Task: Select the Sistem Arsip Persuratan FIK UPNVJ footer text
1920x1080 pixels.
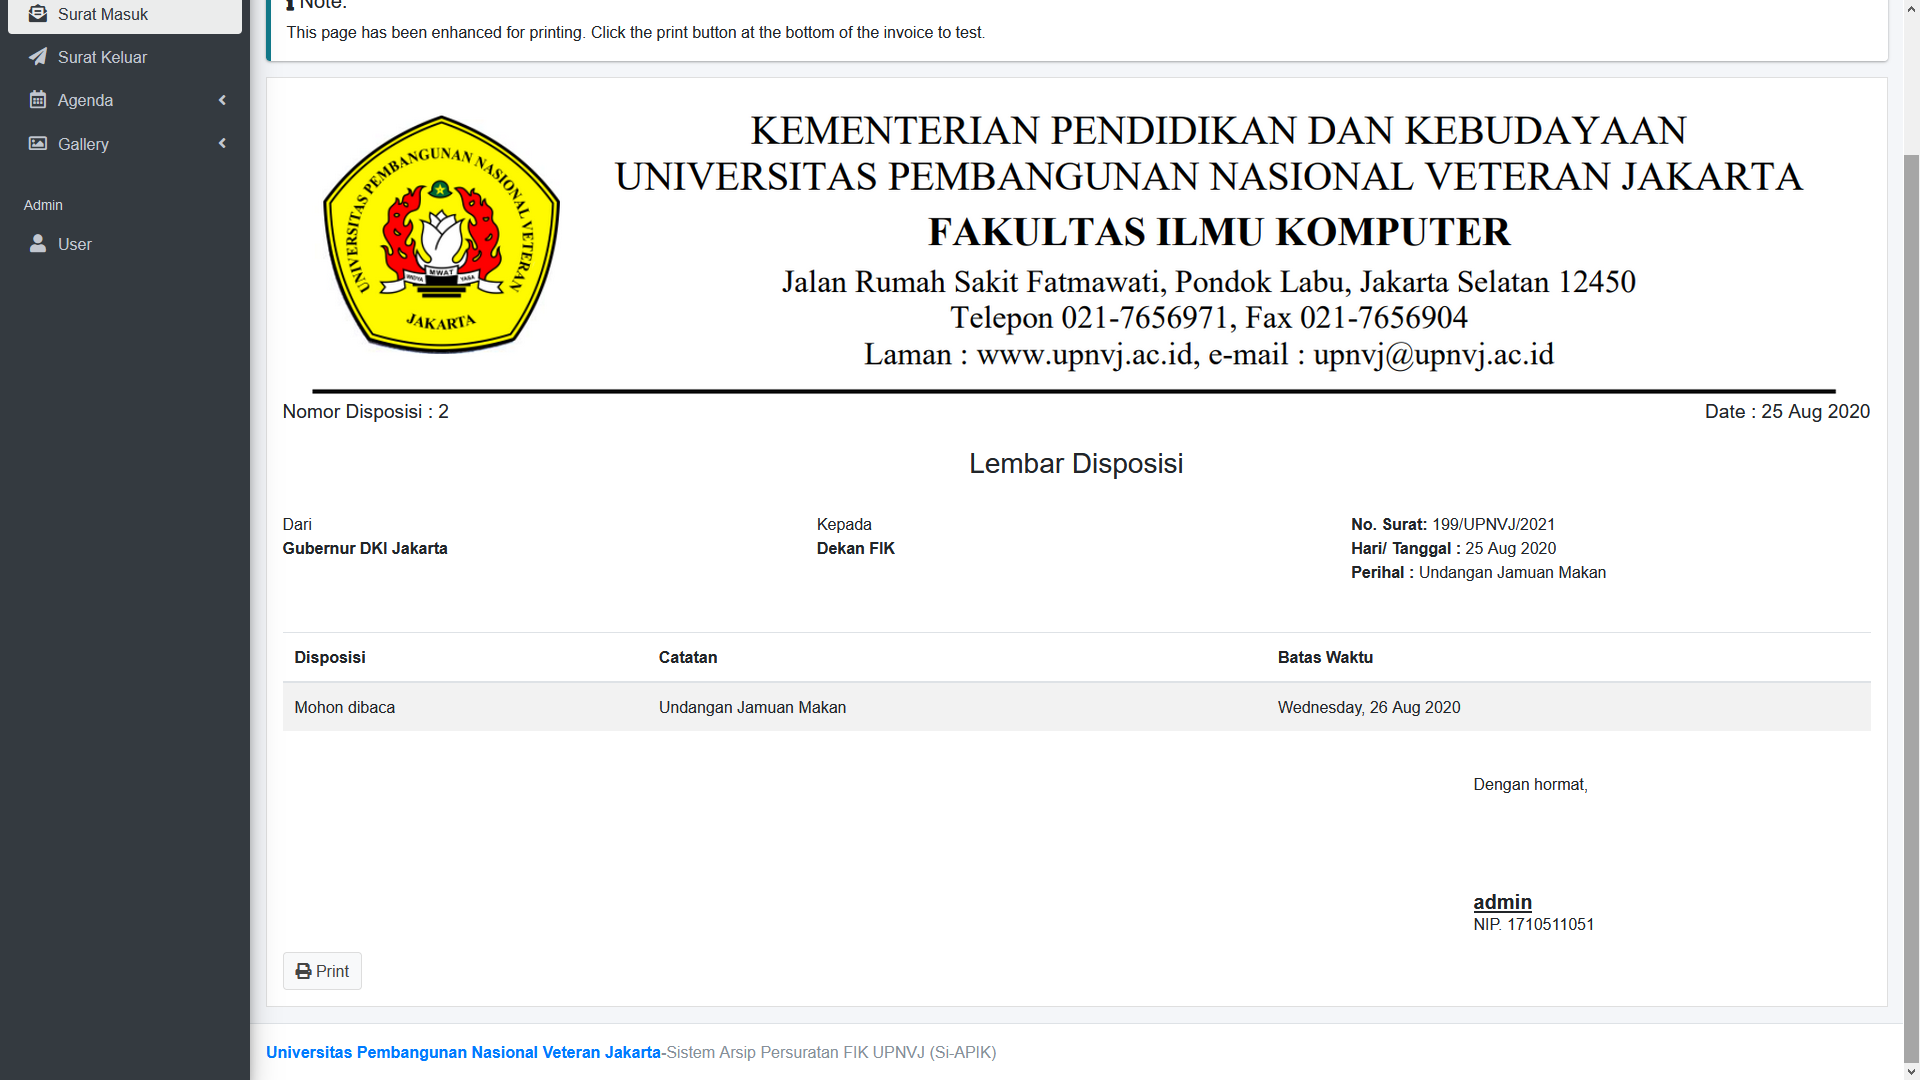Action: [831, 1052]
